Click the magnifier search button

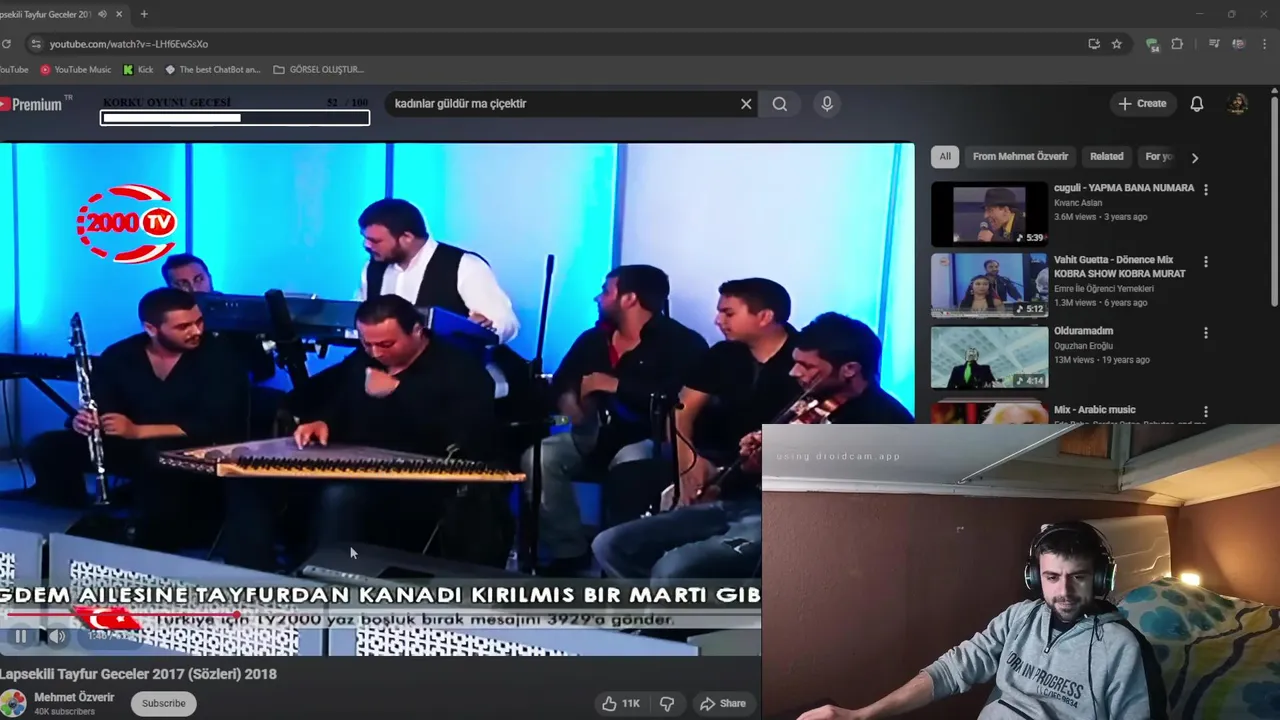780,104
